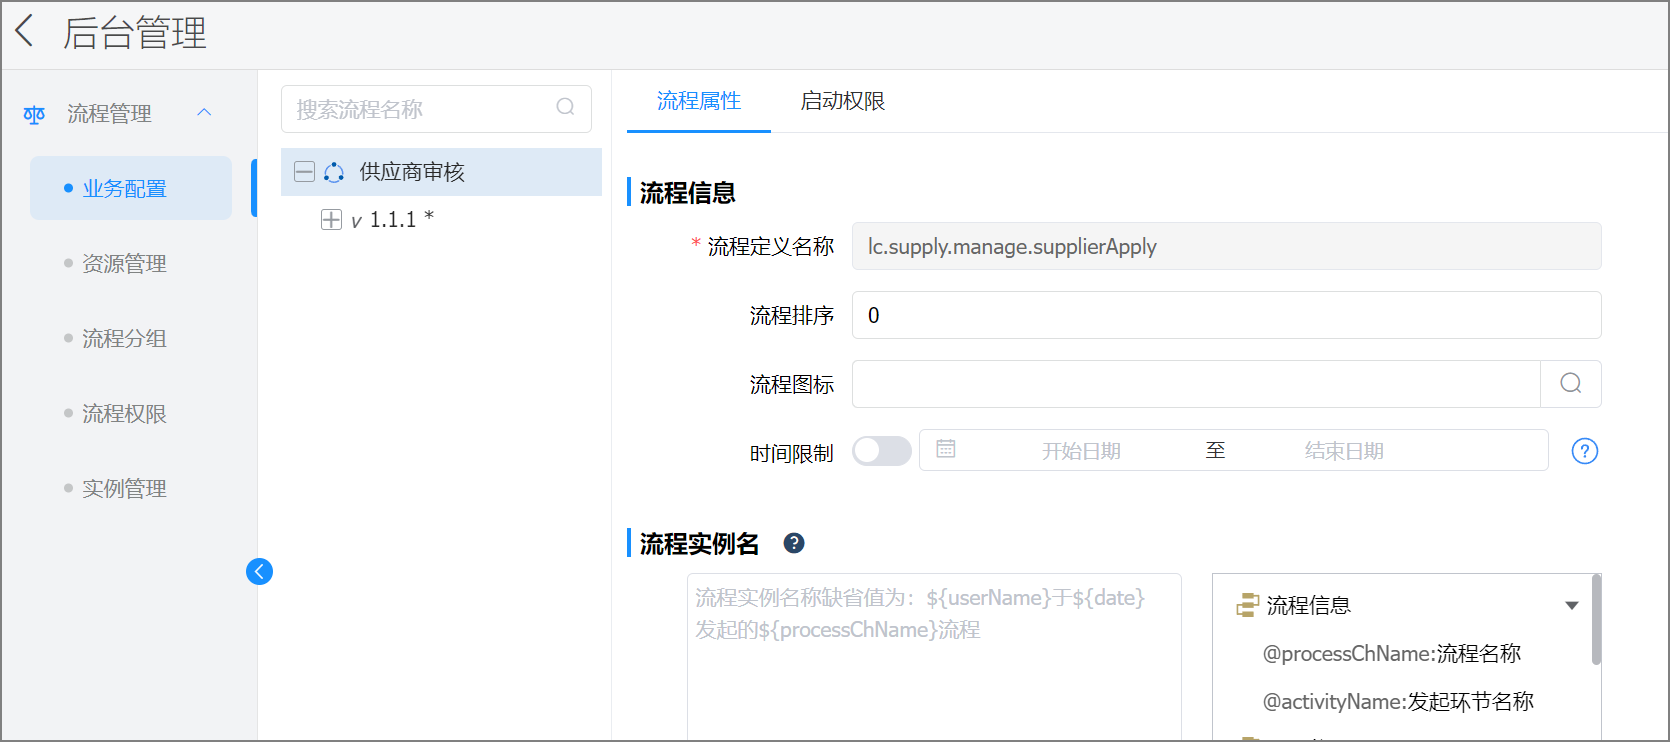Click the 流程排序 input field
Viewport: 1670px width, 742px height.
1225,315
